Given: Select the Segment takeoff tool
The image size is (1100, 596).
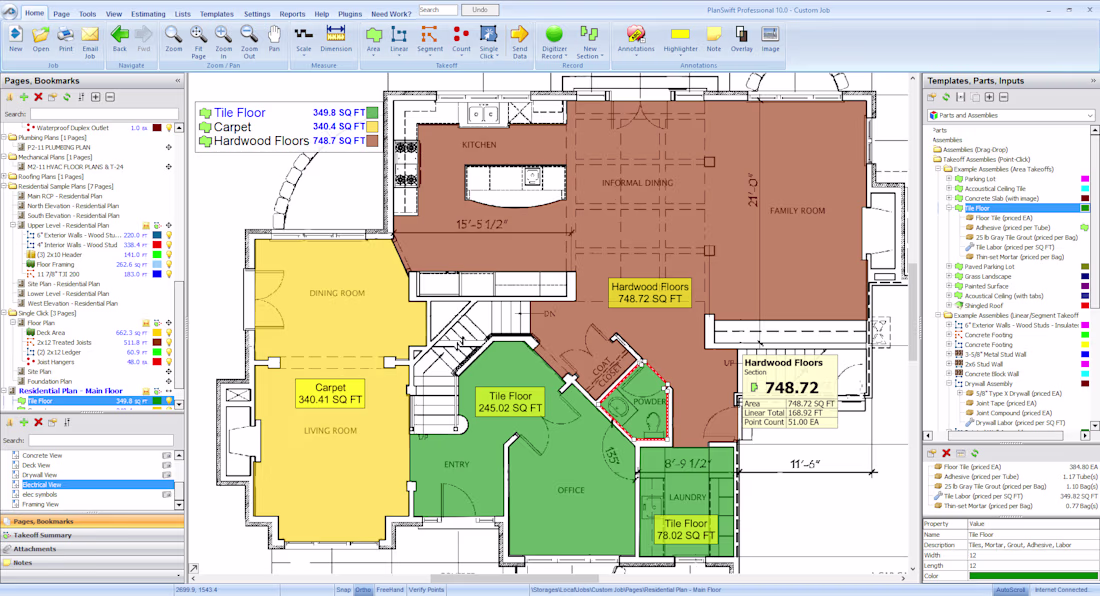Looking at the screenshot, I should coord(429,39).
